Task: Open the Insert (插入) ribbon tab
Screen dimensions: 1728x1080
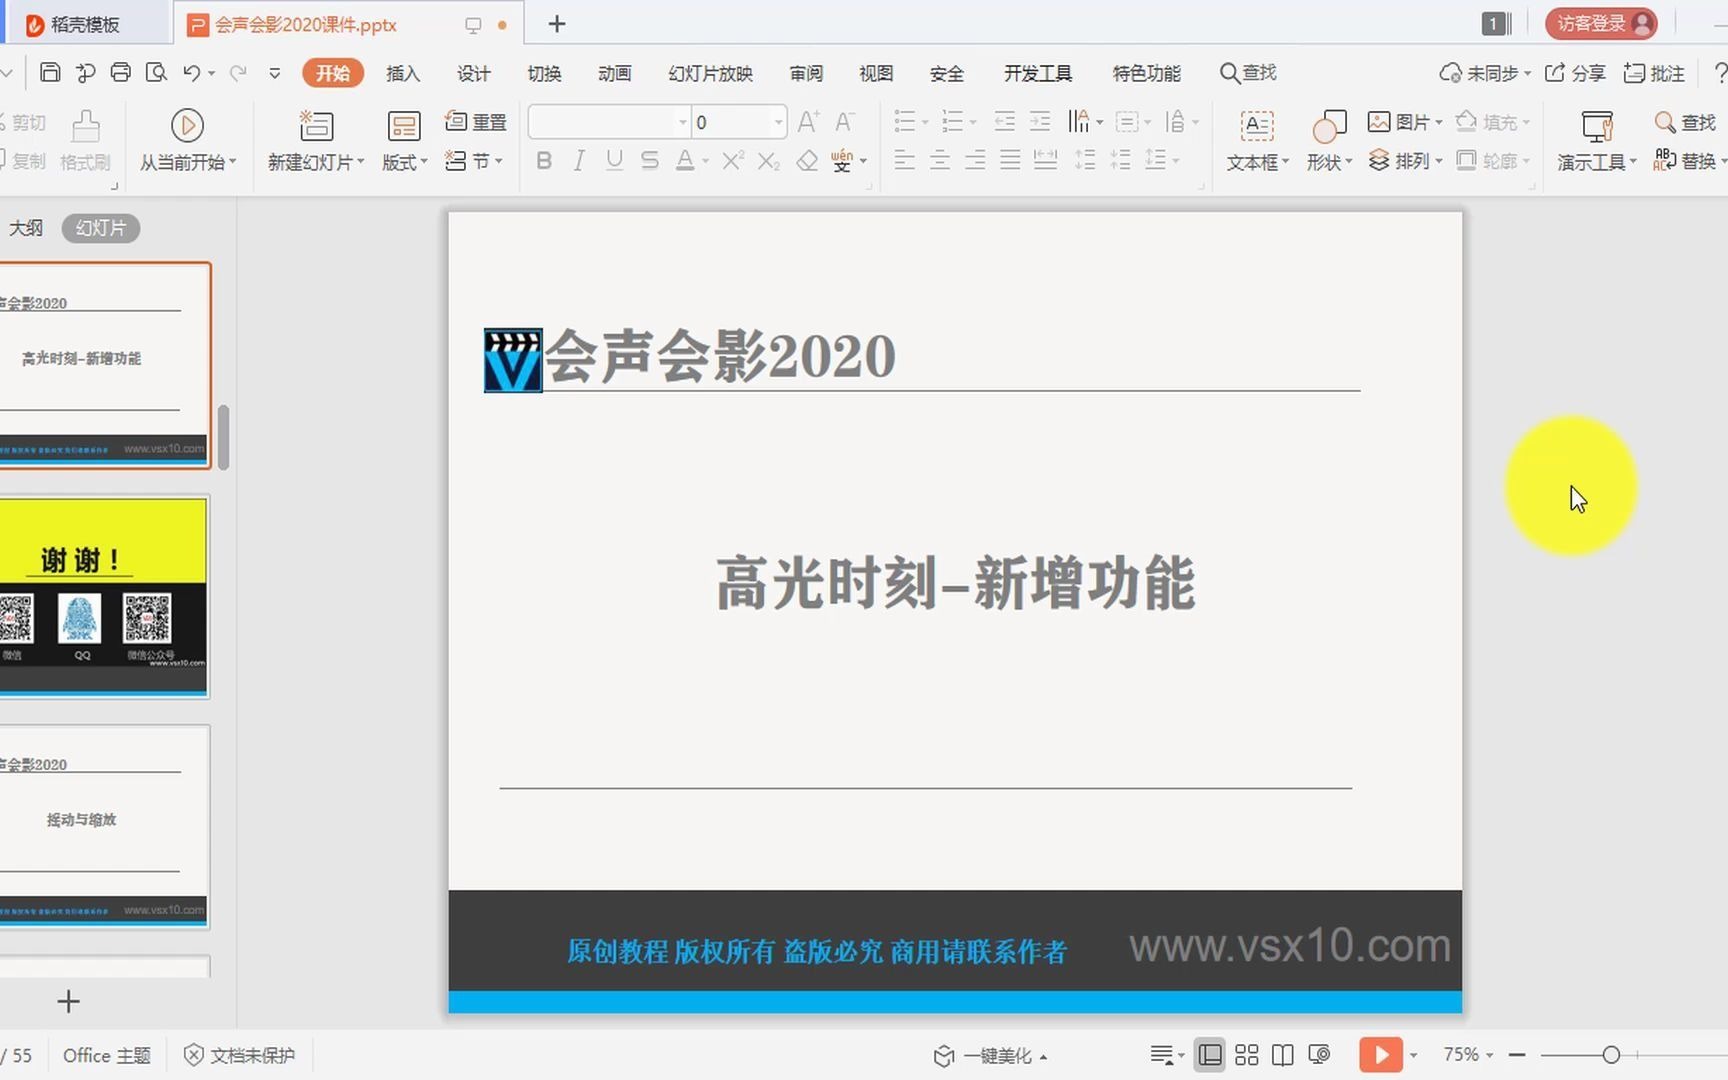Action: click(403, 73)
